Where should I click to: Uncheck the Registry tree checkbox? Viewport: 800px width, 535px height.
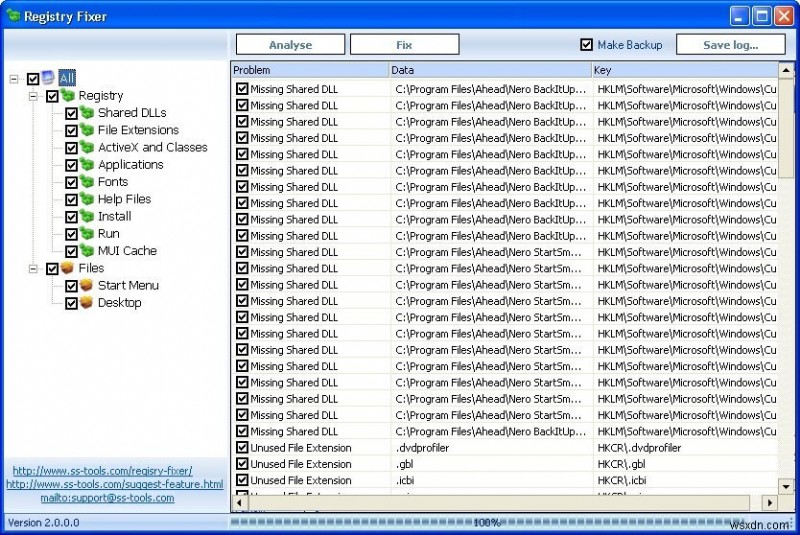pos(52,96)
